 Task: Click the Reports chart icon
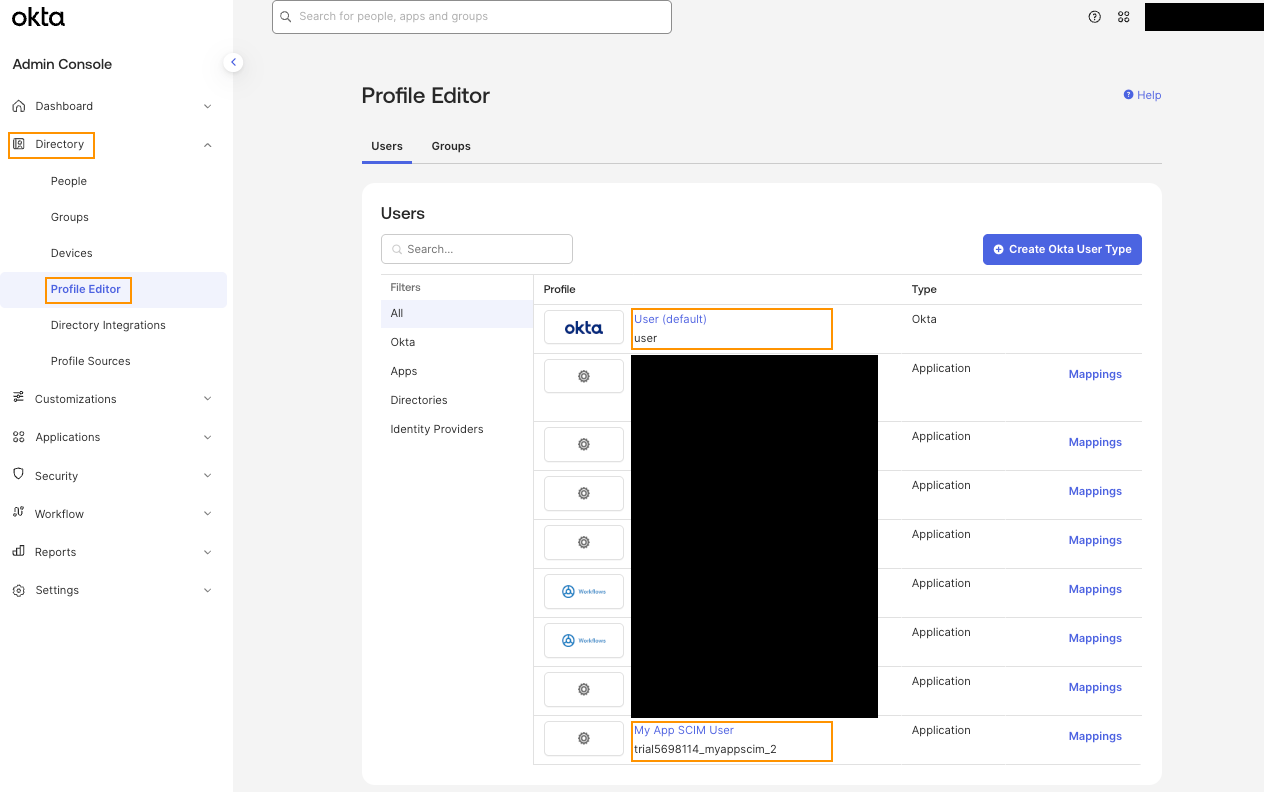point(18,551)
